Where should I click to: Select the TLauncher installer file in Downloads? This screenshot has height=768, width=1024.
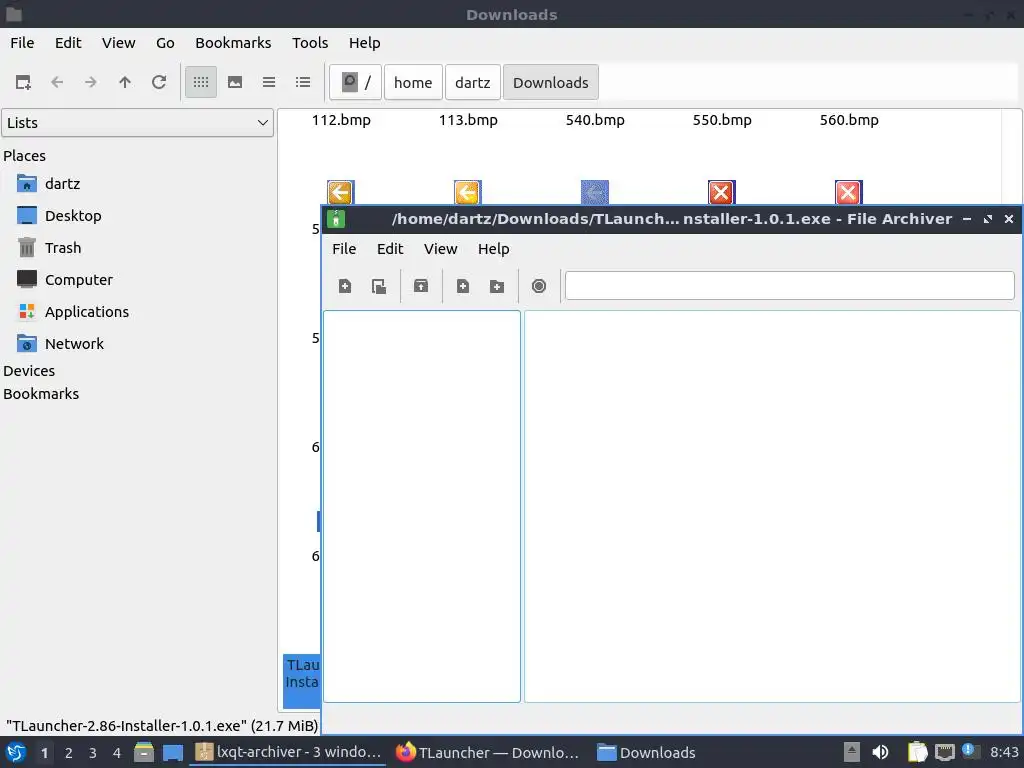coord(302,680)
